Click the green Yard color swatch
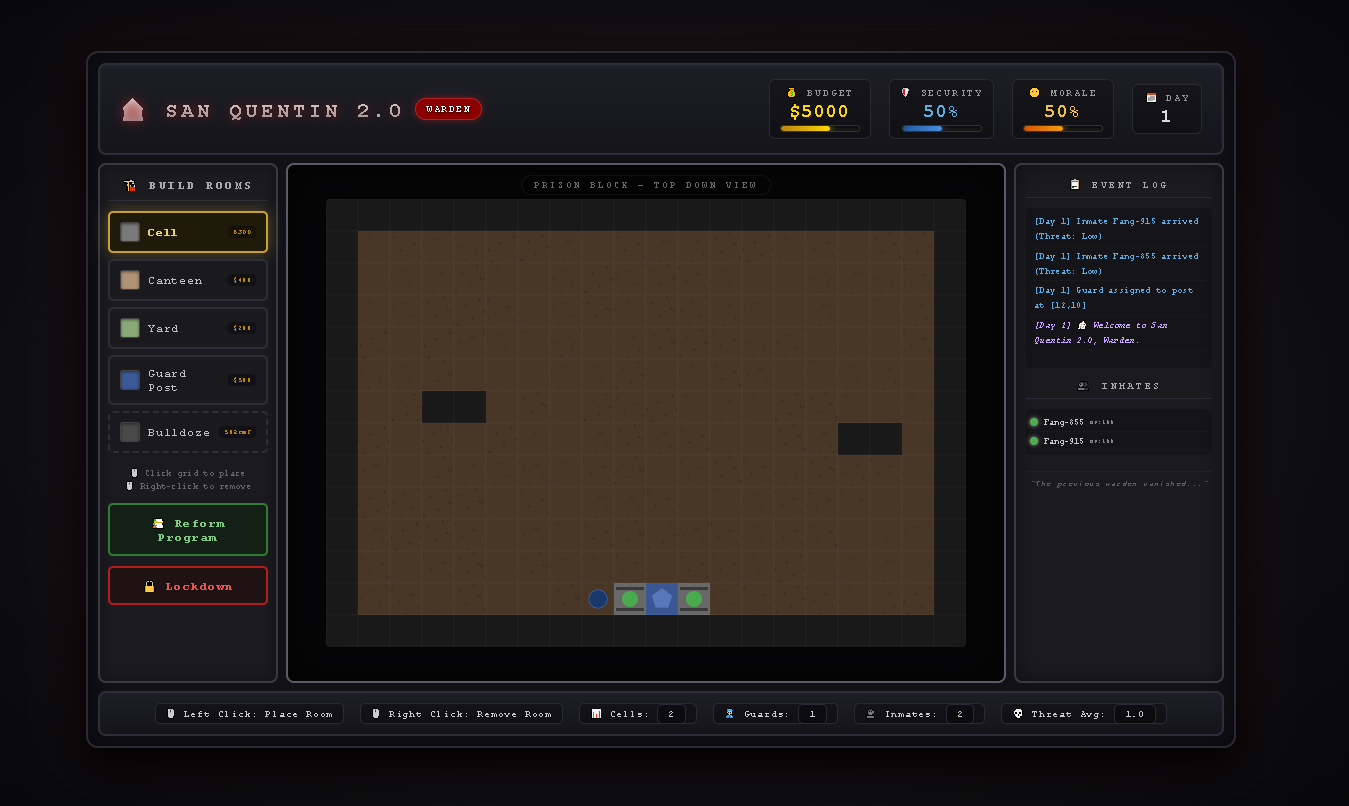 130,328
